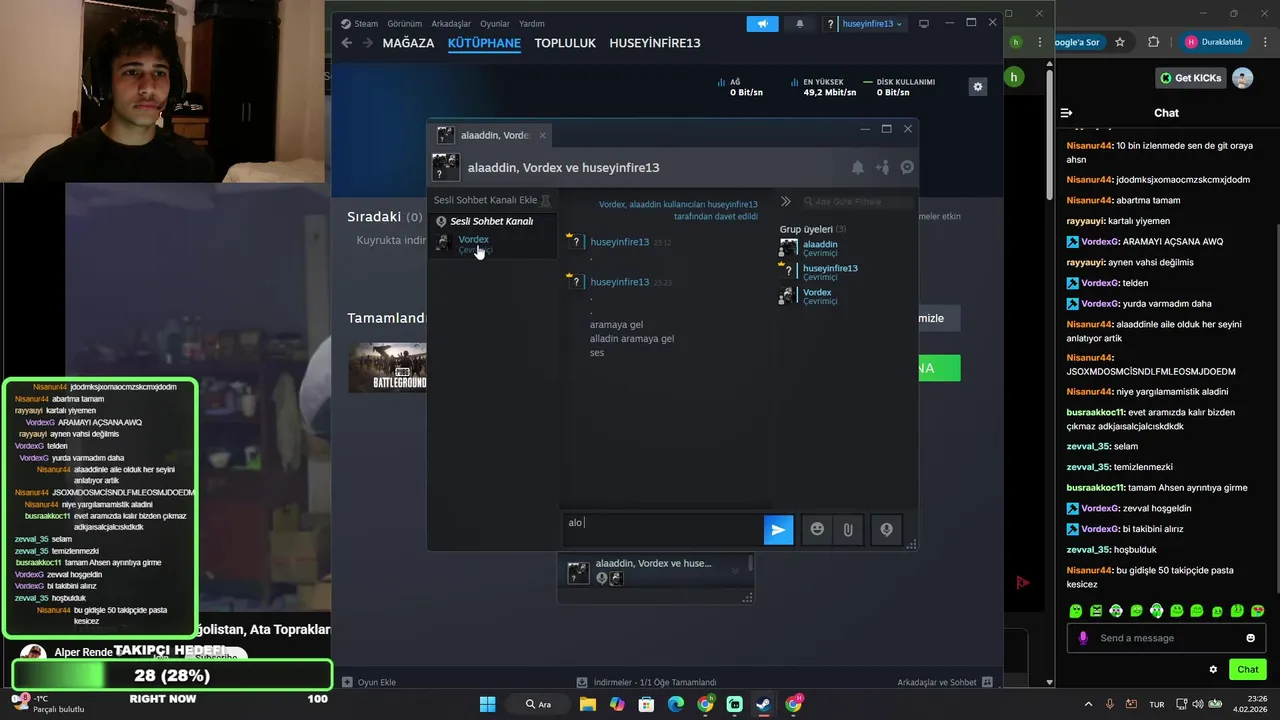Open Steam notifications bell
Screen dimensions: 1280x720
click(x=799, y=24)
